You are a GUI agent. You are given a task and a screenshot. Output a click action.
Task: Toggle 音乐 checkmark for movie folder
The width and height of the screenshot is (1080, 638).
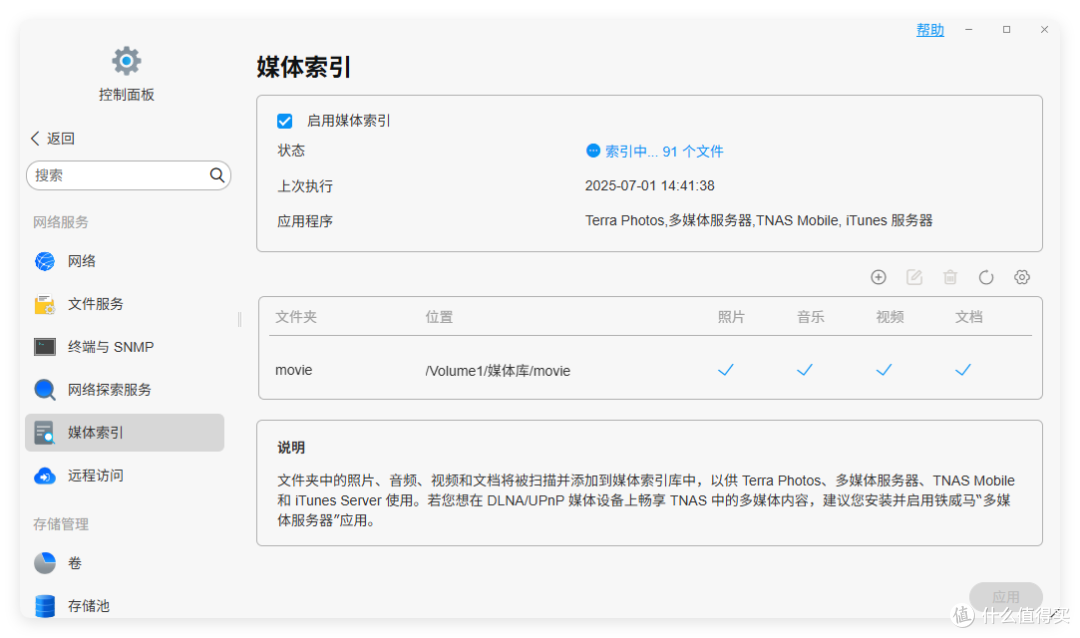pyautogui.click(x=804, y=370)
